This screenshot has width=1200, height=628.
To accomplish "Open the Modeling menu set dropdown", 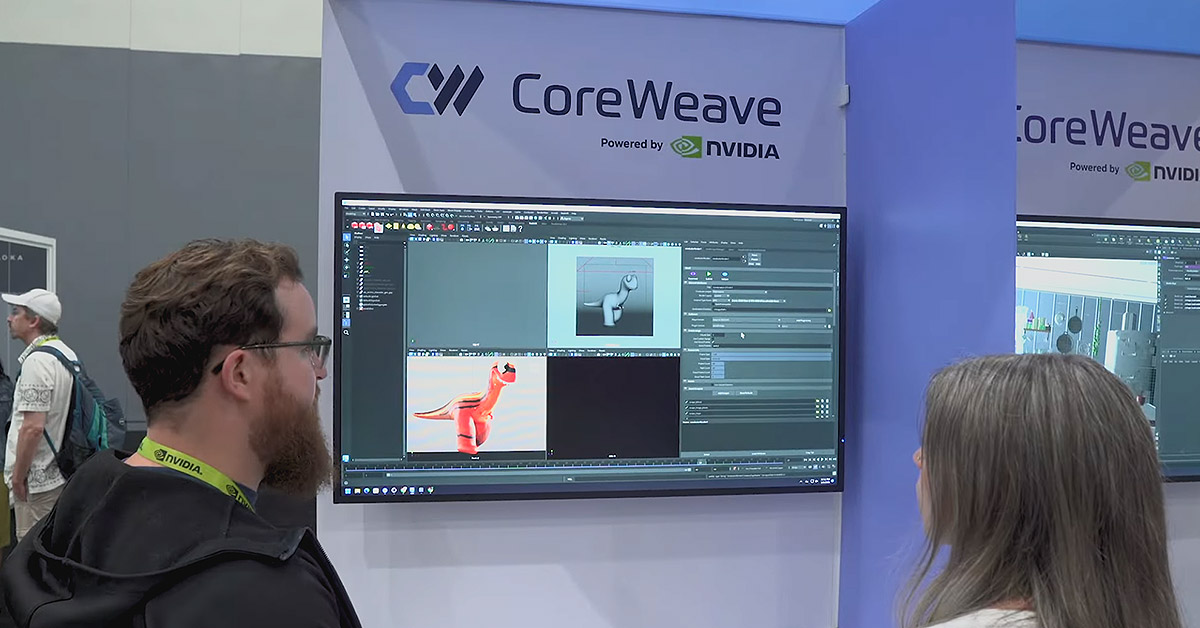I will click(x=357, y=215).
